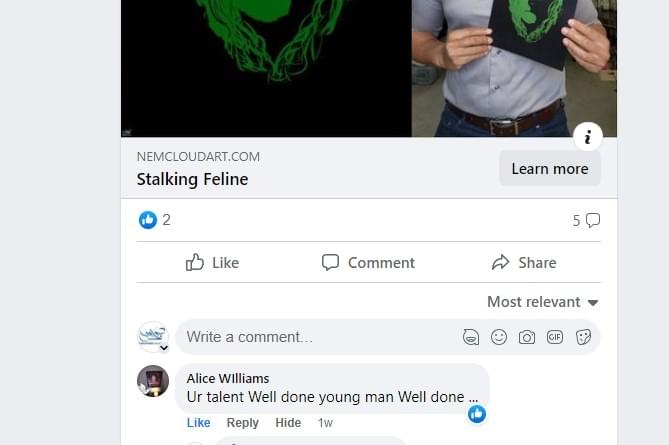Share the Stalking Feline post
669x445 pixels.
point(524,262)
